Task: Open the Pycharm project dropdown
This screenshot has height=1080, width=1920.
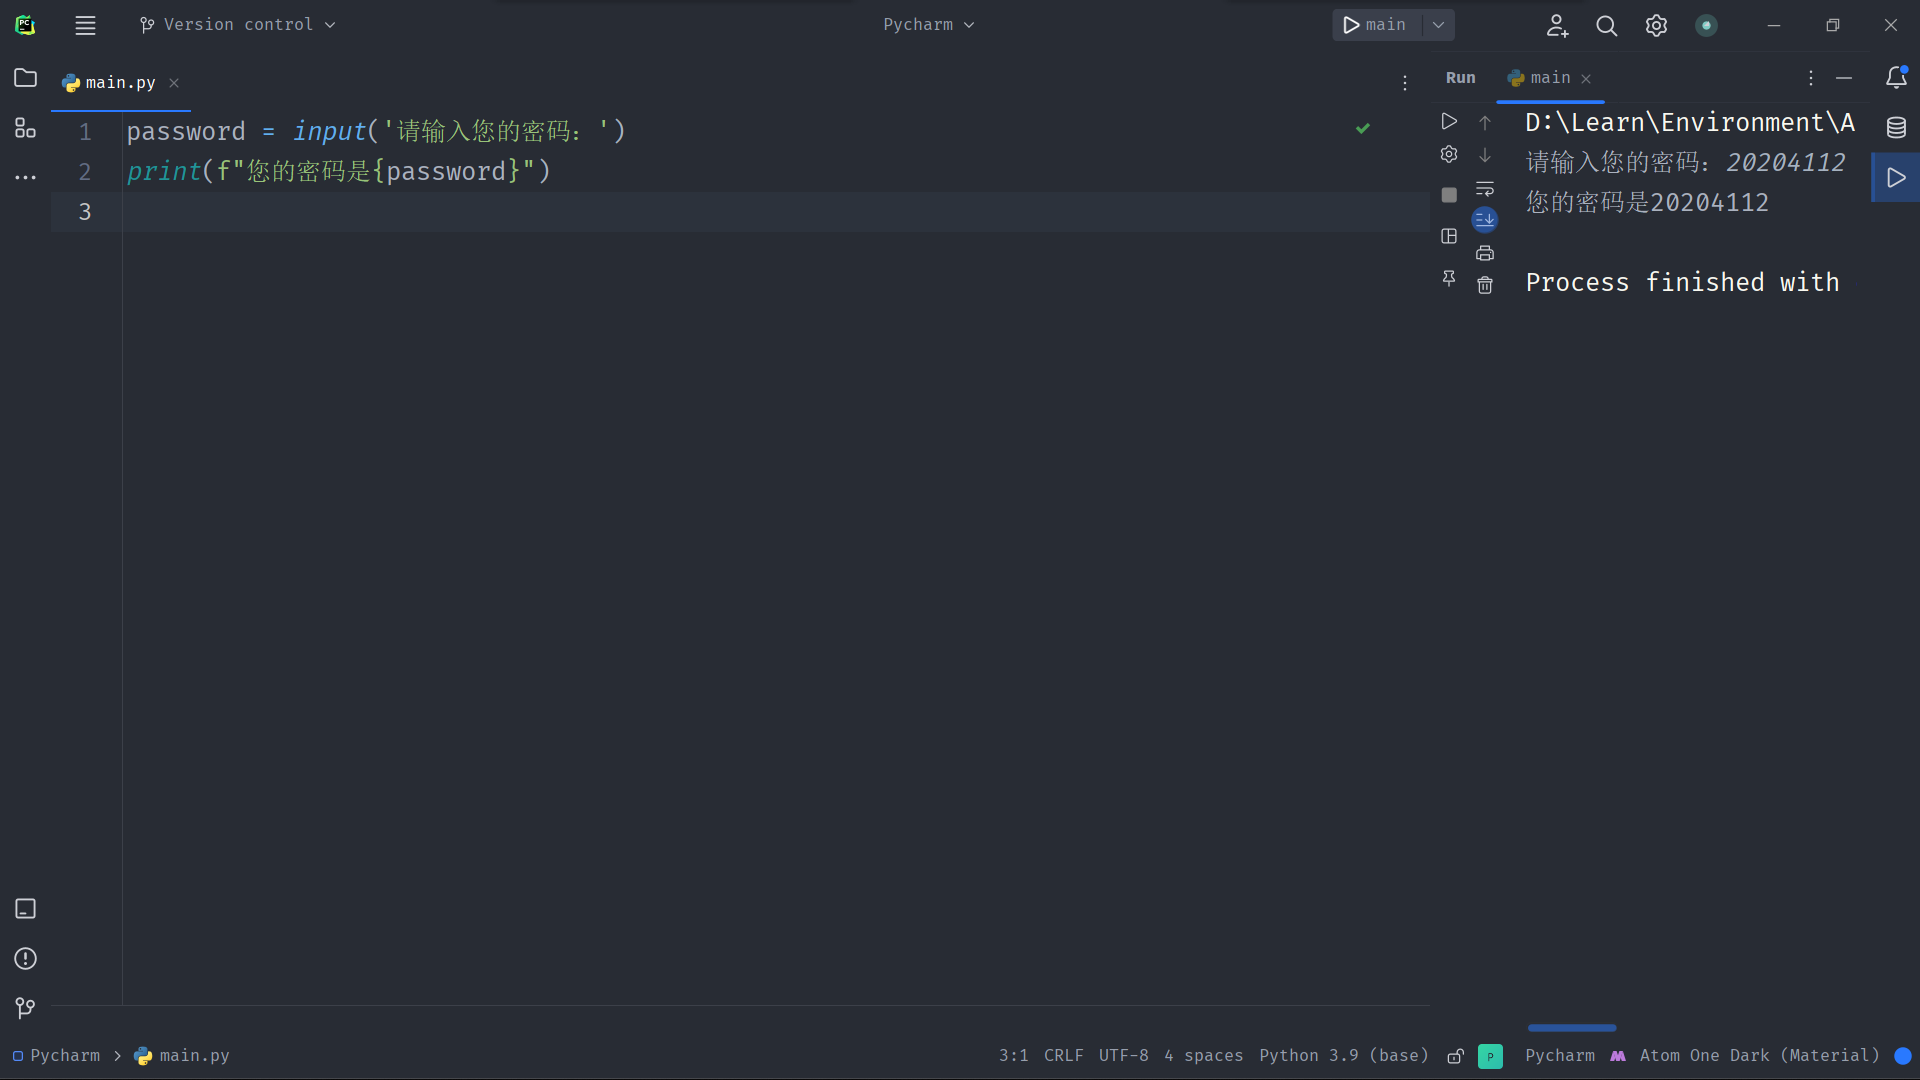Action: click(928, 25)
